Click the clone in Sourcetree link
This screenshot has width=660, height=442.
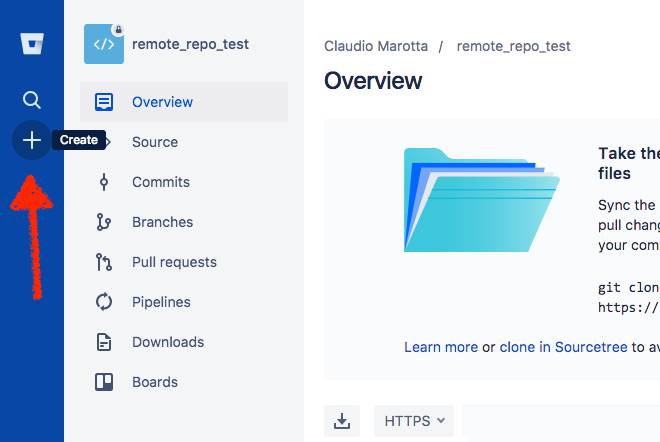coord(563,347)
